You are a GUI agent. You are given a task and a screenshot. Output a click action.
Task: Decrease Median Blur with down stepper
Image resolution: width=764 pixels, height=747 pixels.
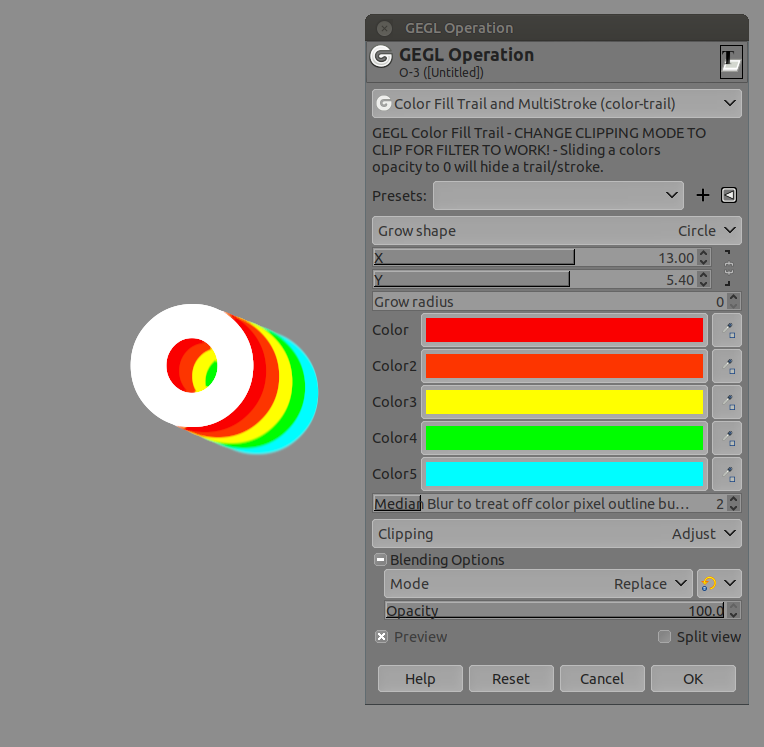[734, 508]
